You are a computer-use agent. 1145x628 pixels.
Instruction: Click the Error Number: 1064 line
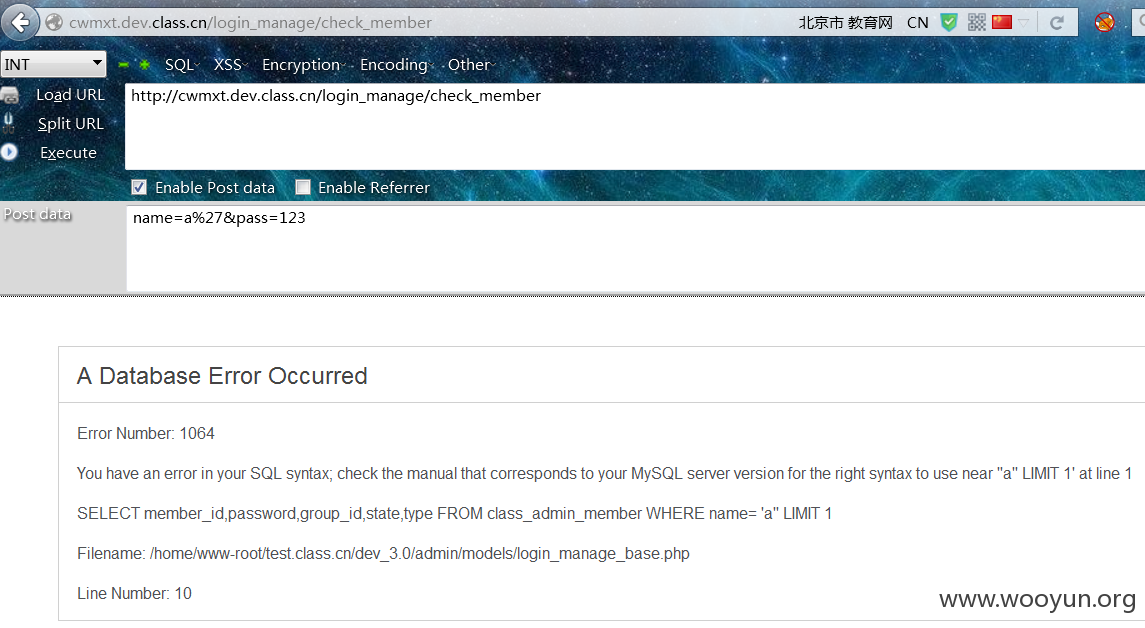(146, 433)
